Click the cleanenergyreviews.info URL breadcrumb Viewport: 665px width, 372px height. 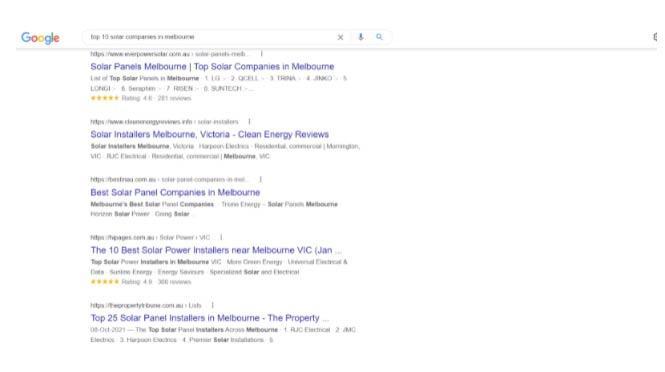click(x=165, y=122)
